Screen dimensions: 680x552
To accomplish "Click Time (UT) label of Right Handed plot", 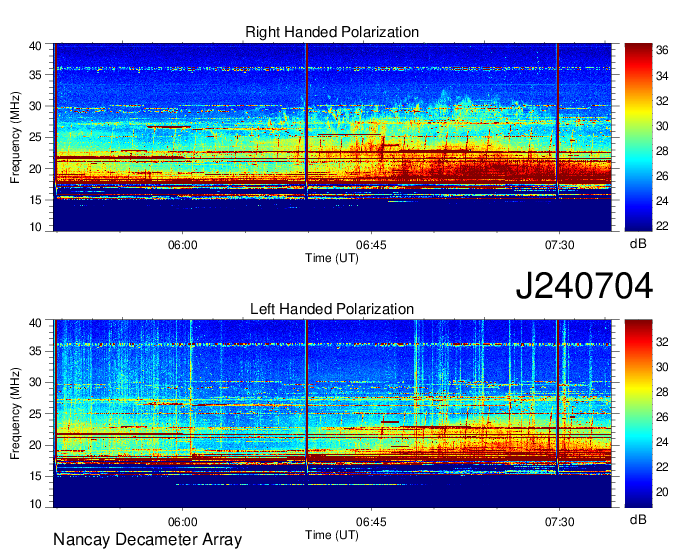I will tap(332, 258).
